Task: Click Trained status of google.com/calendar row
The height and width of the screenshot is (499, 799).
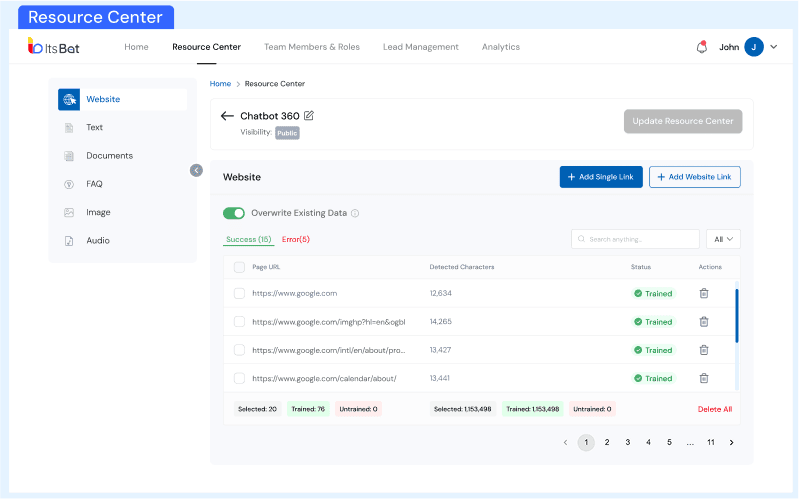Action: click(x=653, y=378)
